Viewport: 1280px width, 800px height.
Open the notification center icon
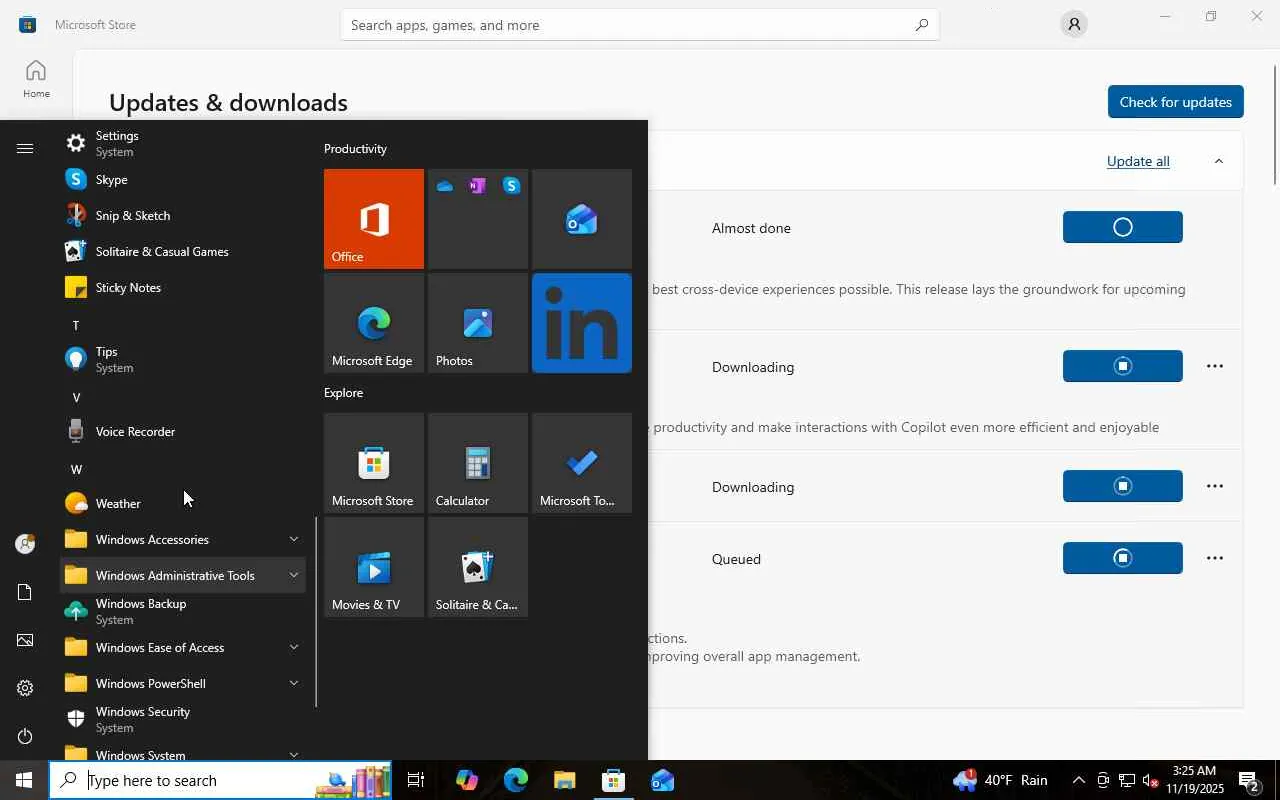tap(1250, 780)
